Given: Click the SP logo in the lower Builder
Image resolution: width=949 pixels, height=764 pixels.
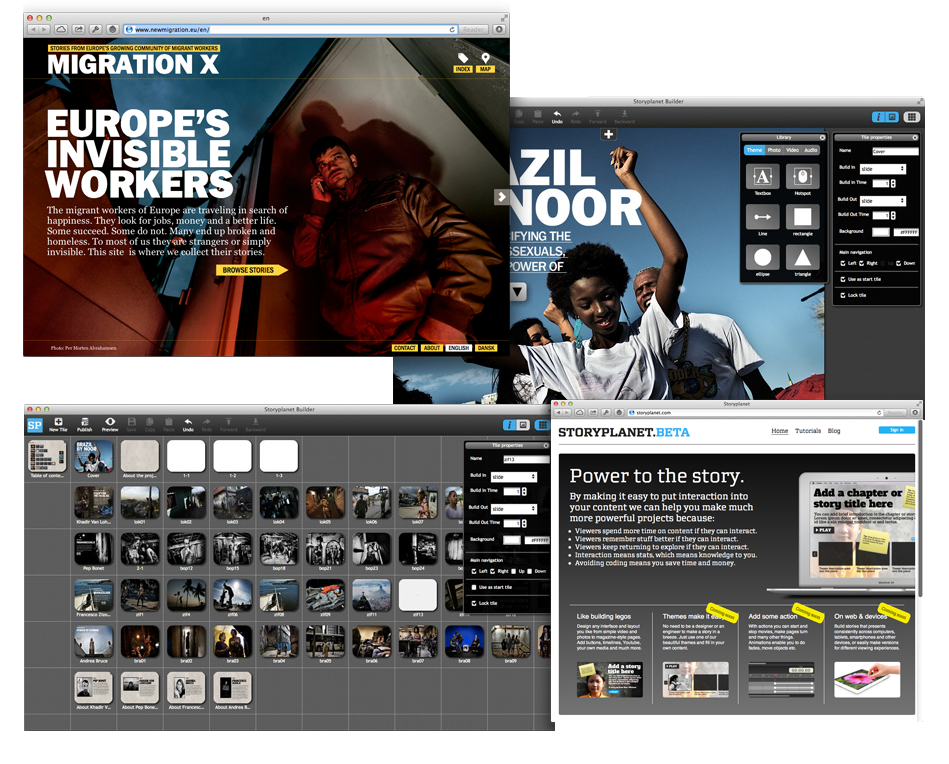Looking at the screenshot, I should click(34, 425).
